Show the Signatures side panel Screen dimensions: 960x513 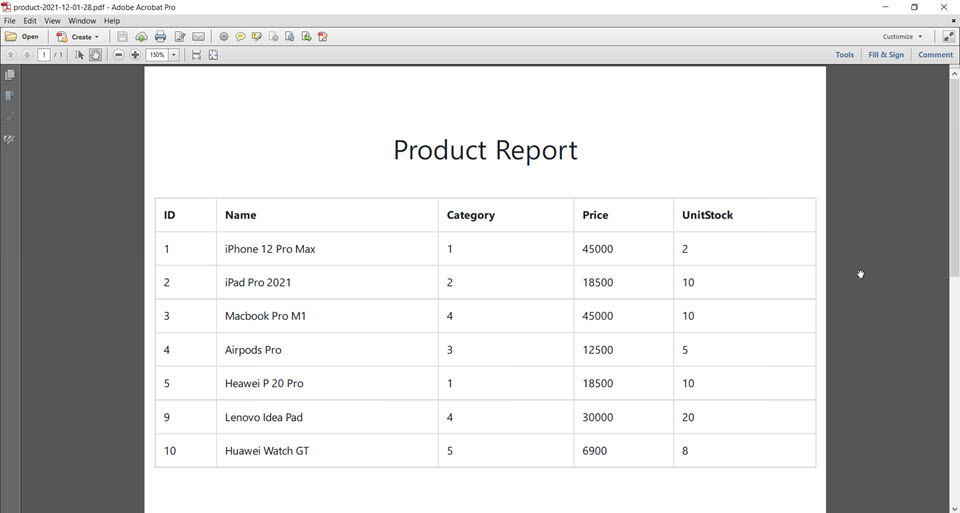tap(10, 140)
